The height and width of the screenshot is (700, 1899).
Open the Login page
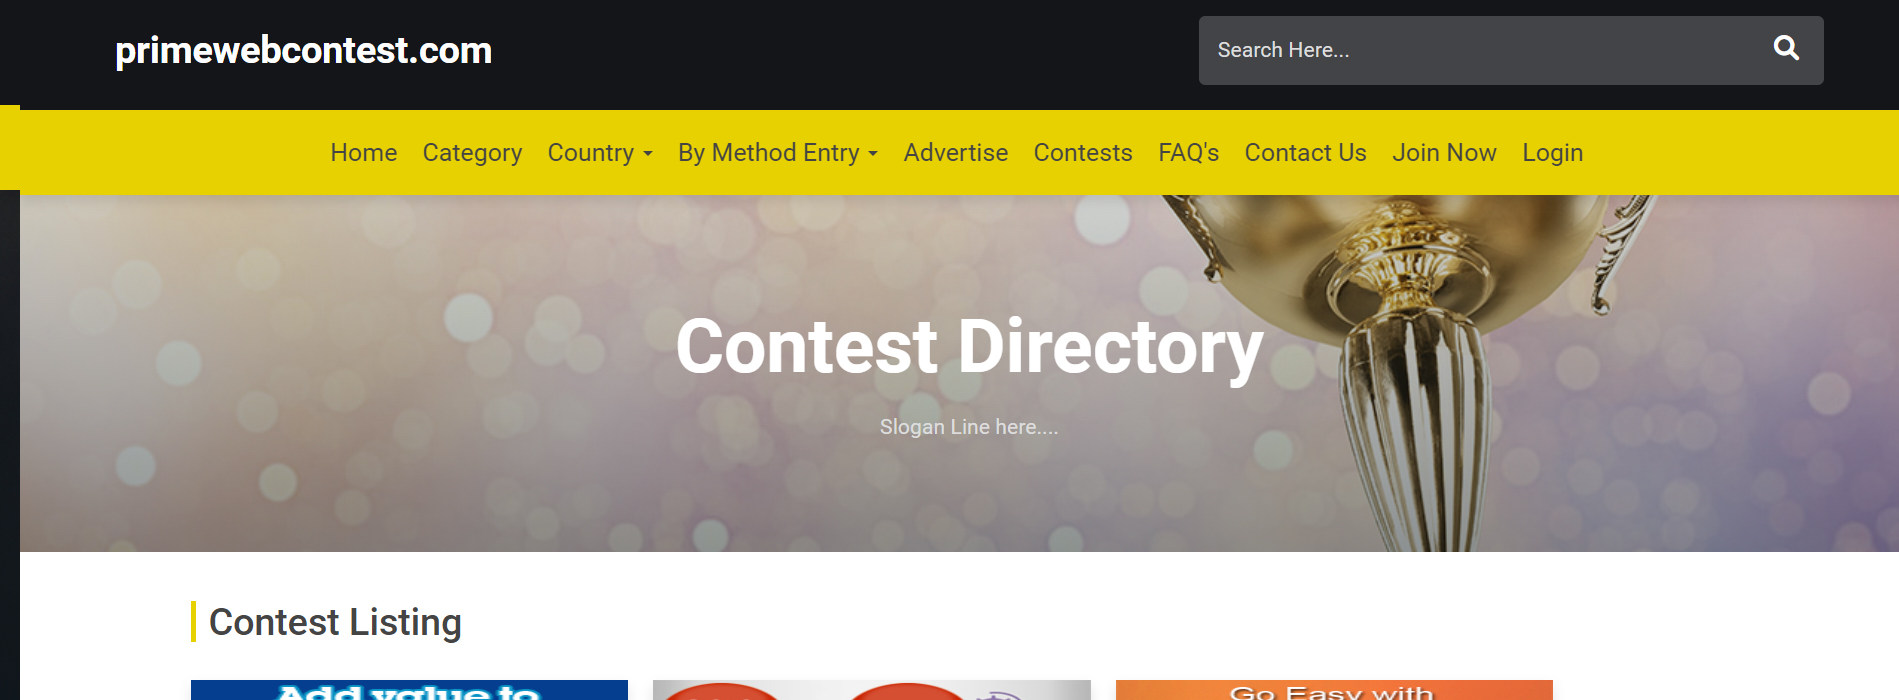[1553, 153]
